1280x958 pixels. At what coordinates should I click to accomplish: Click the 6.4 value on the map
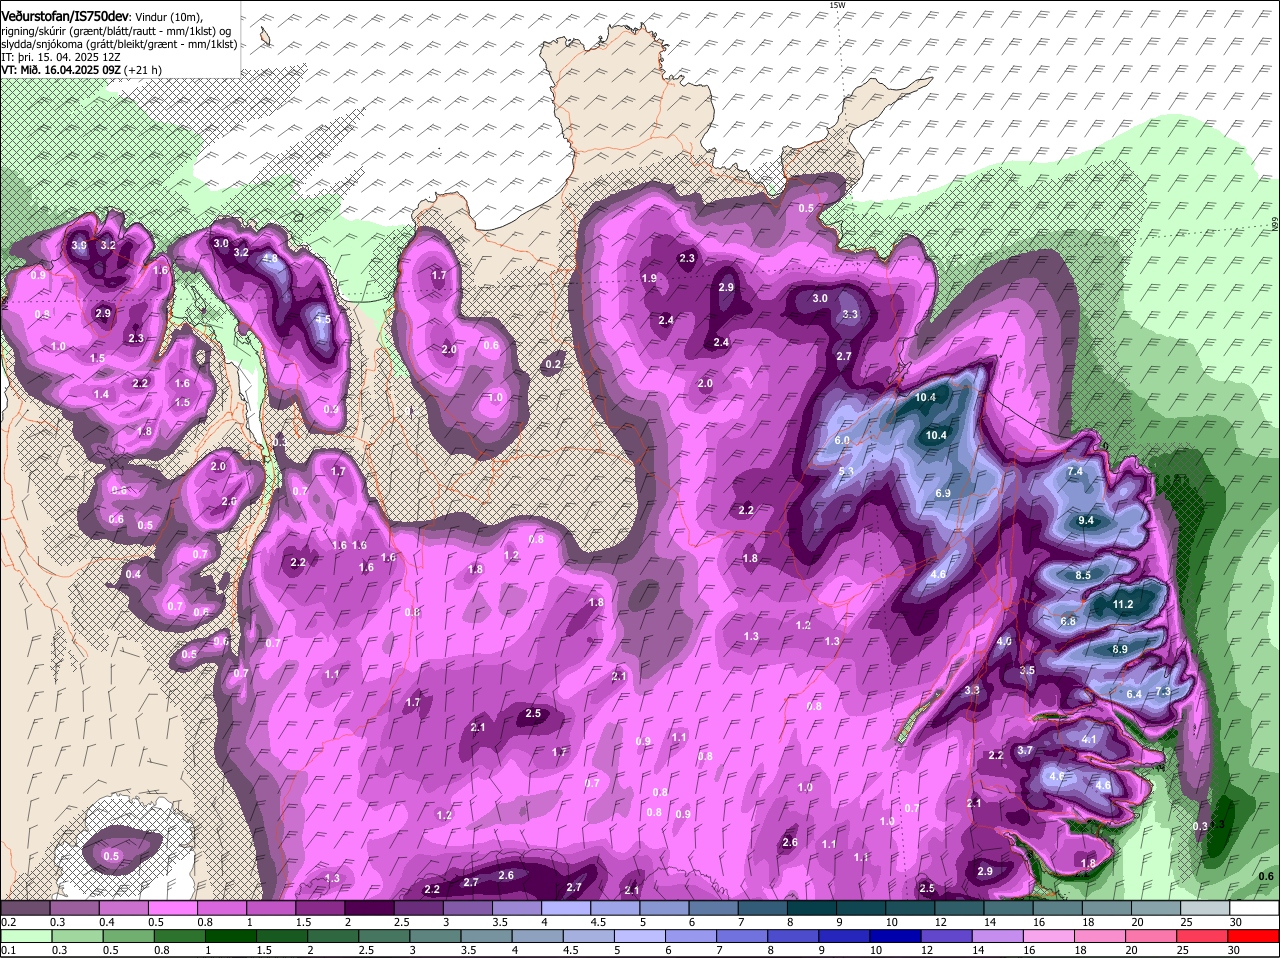pyautogui.click(x=1134, y=694)
